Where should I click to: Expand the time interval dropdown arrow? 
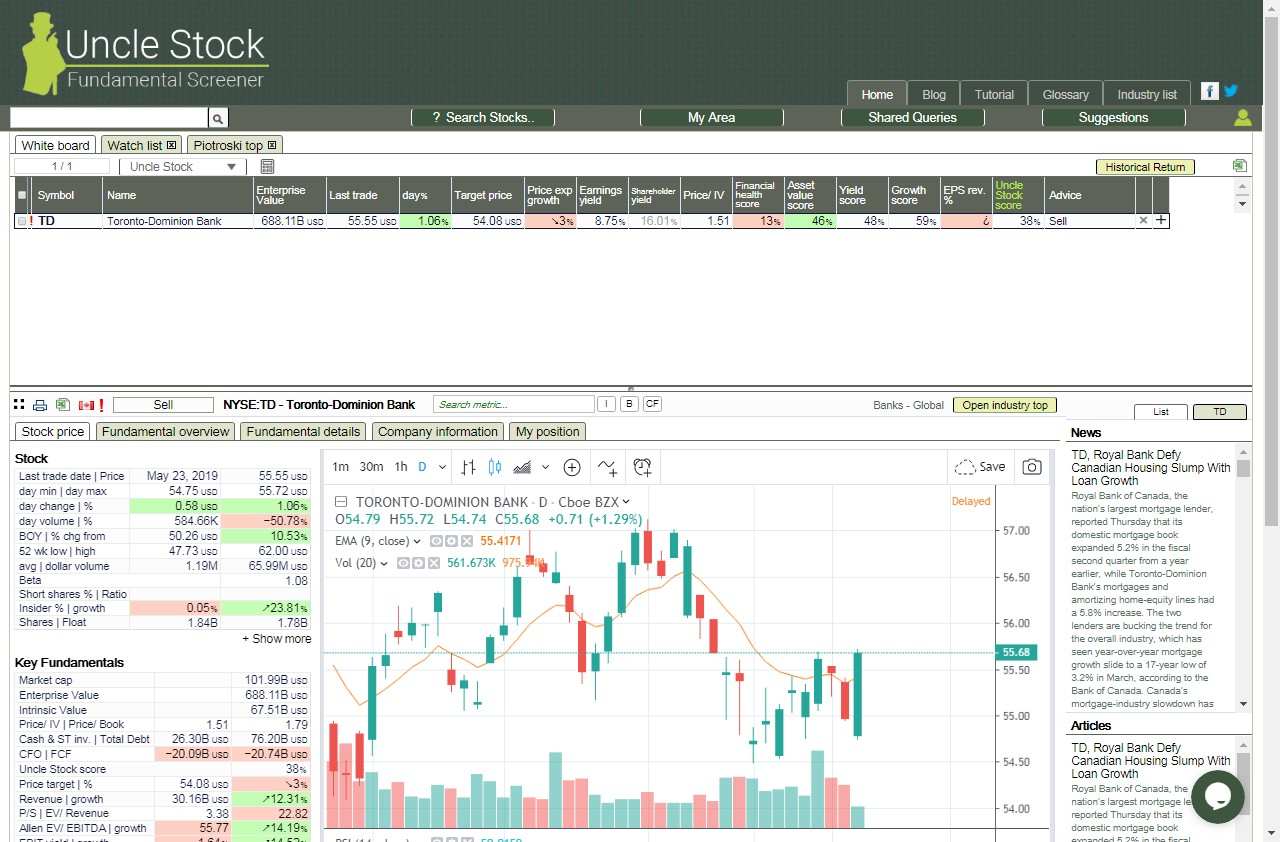click(441, 467)
